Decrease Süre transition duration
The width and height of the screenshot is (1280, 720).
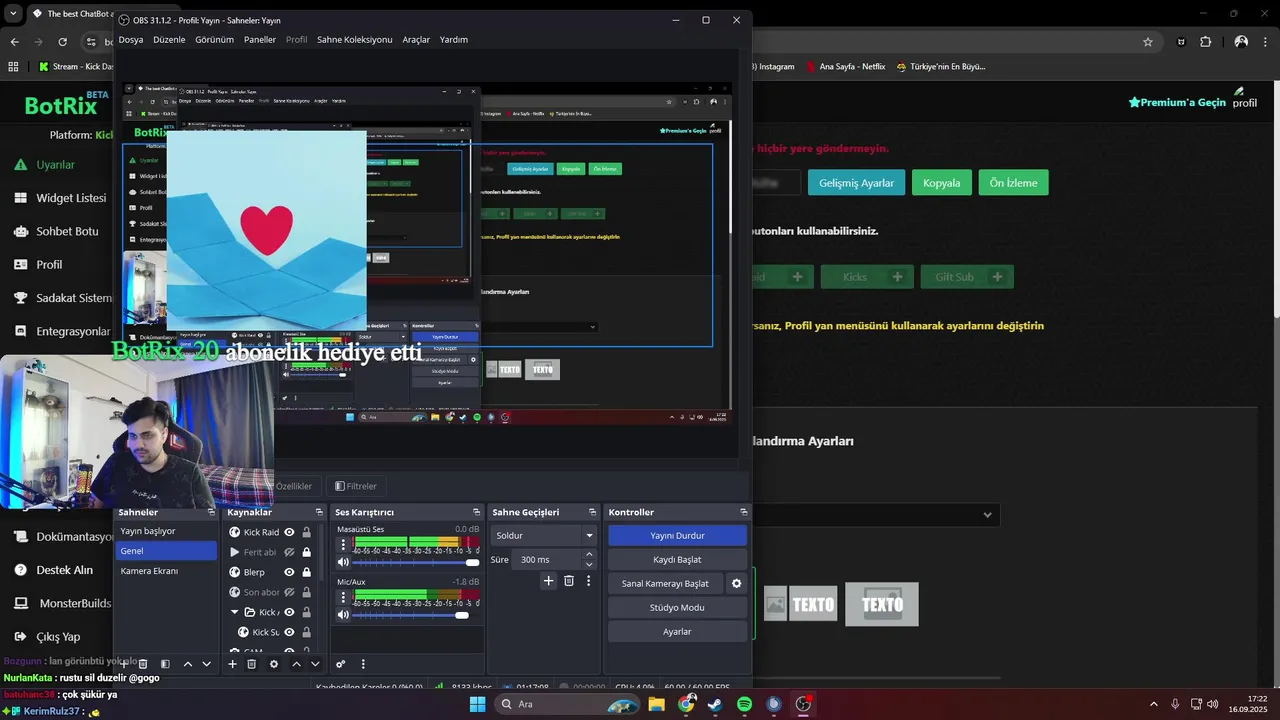click(589, 565)
